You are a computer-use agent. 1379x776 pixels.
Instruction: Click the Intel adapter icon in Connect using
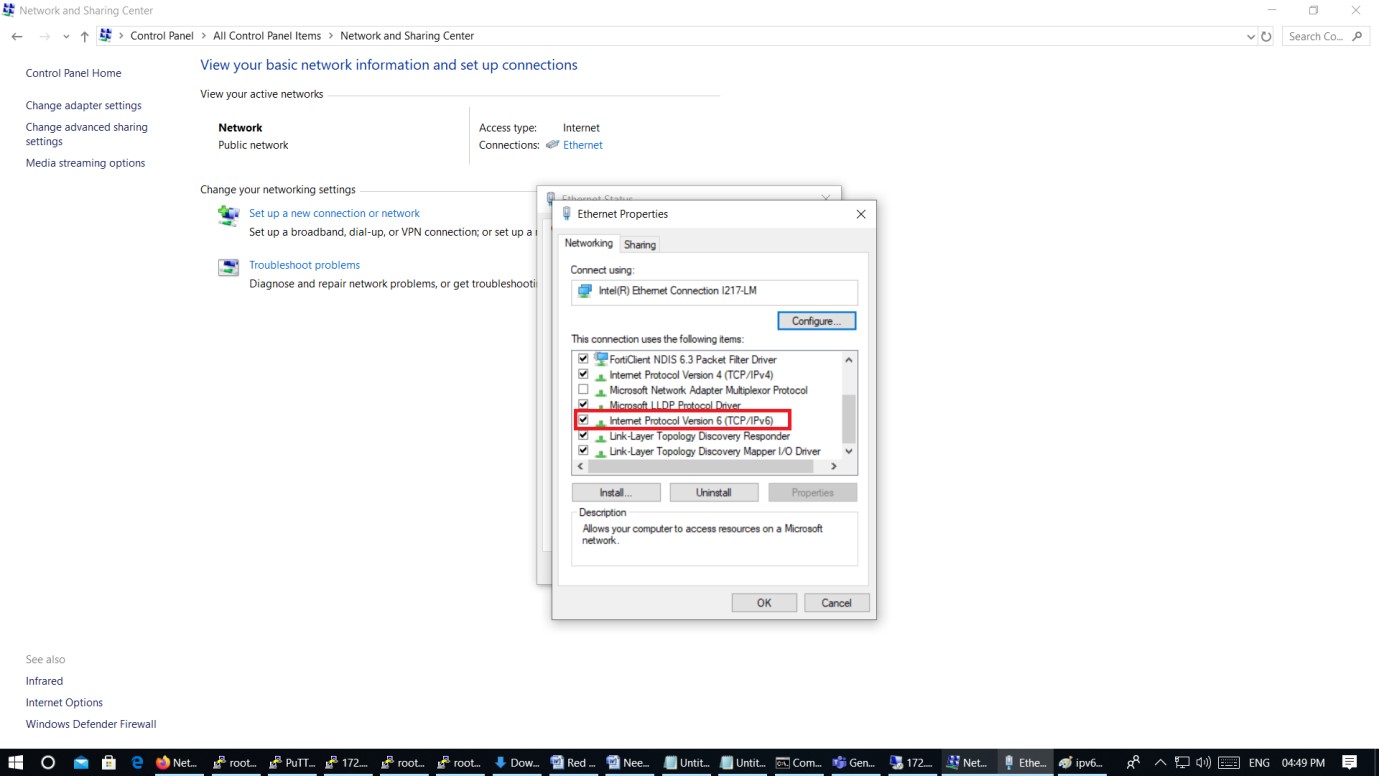pyautogui.click(x=585, y=291)
